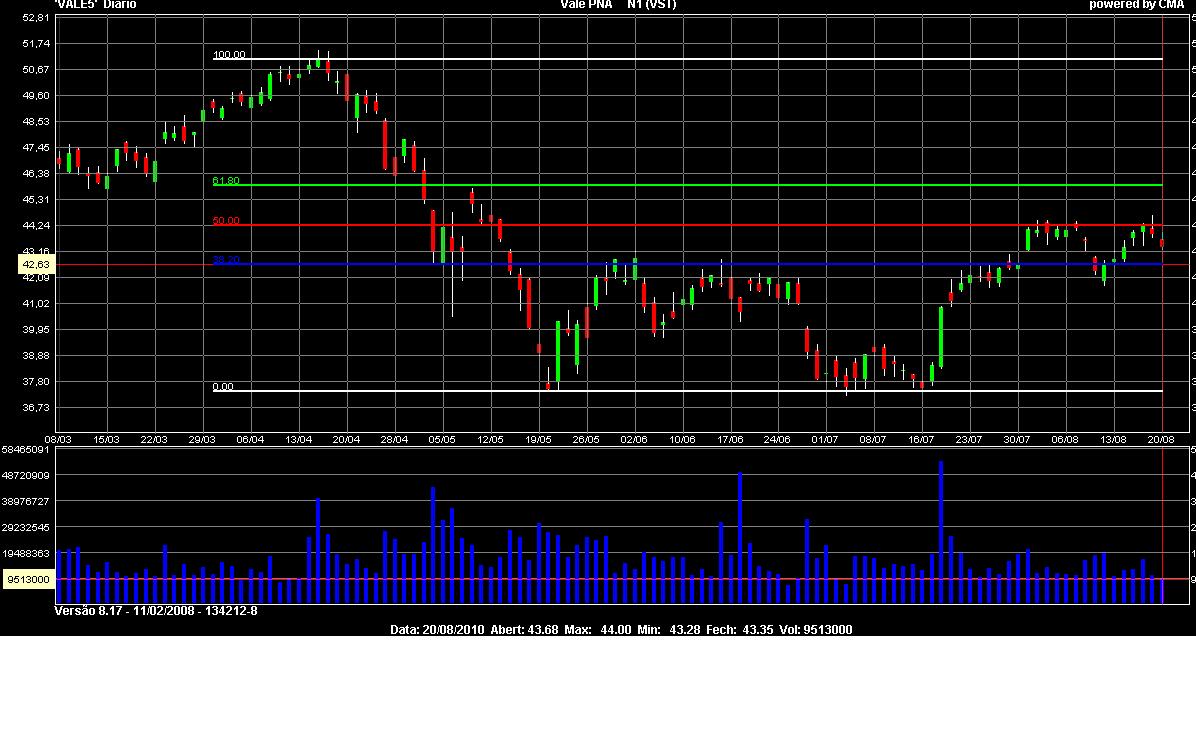Select the 19/05 date axis marker
The width and height of the screenshot is (1196, 751).
[x=539, y=439]
